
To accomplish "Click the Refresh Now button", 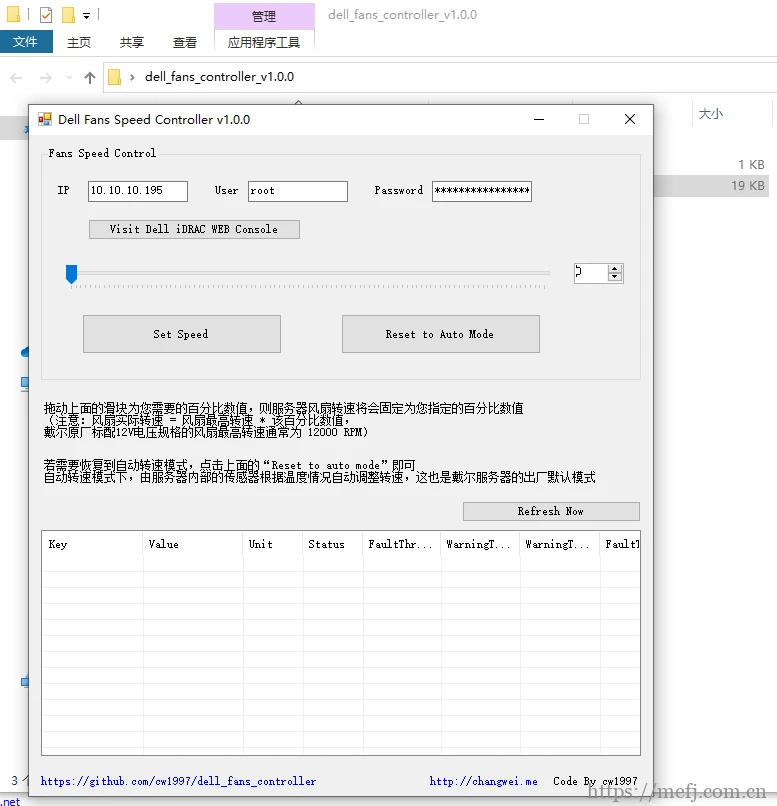I will click(x=551, y=511).
